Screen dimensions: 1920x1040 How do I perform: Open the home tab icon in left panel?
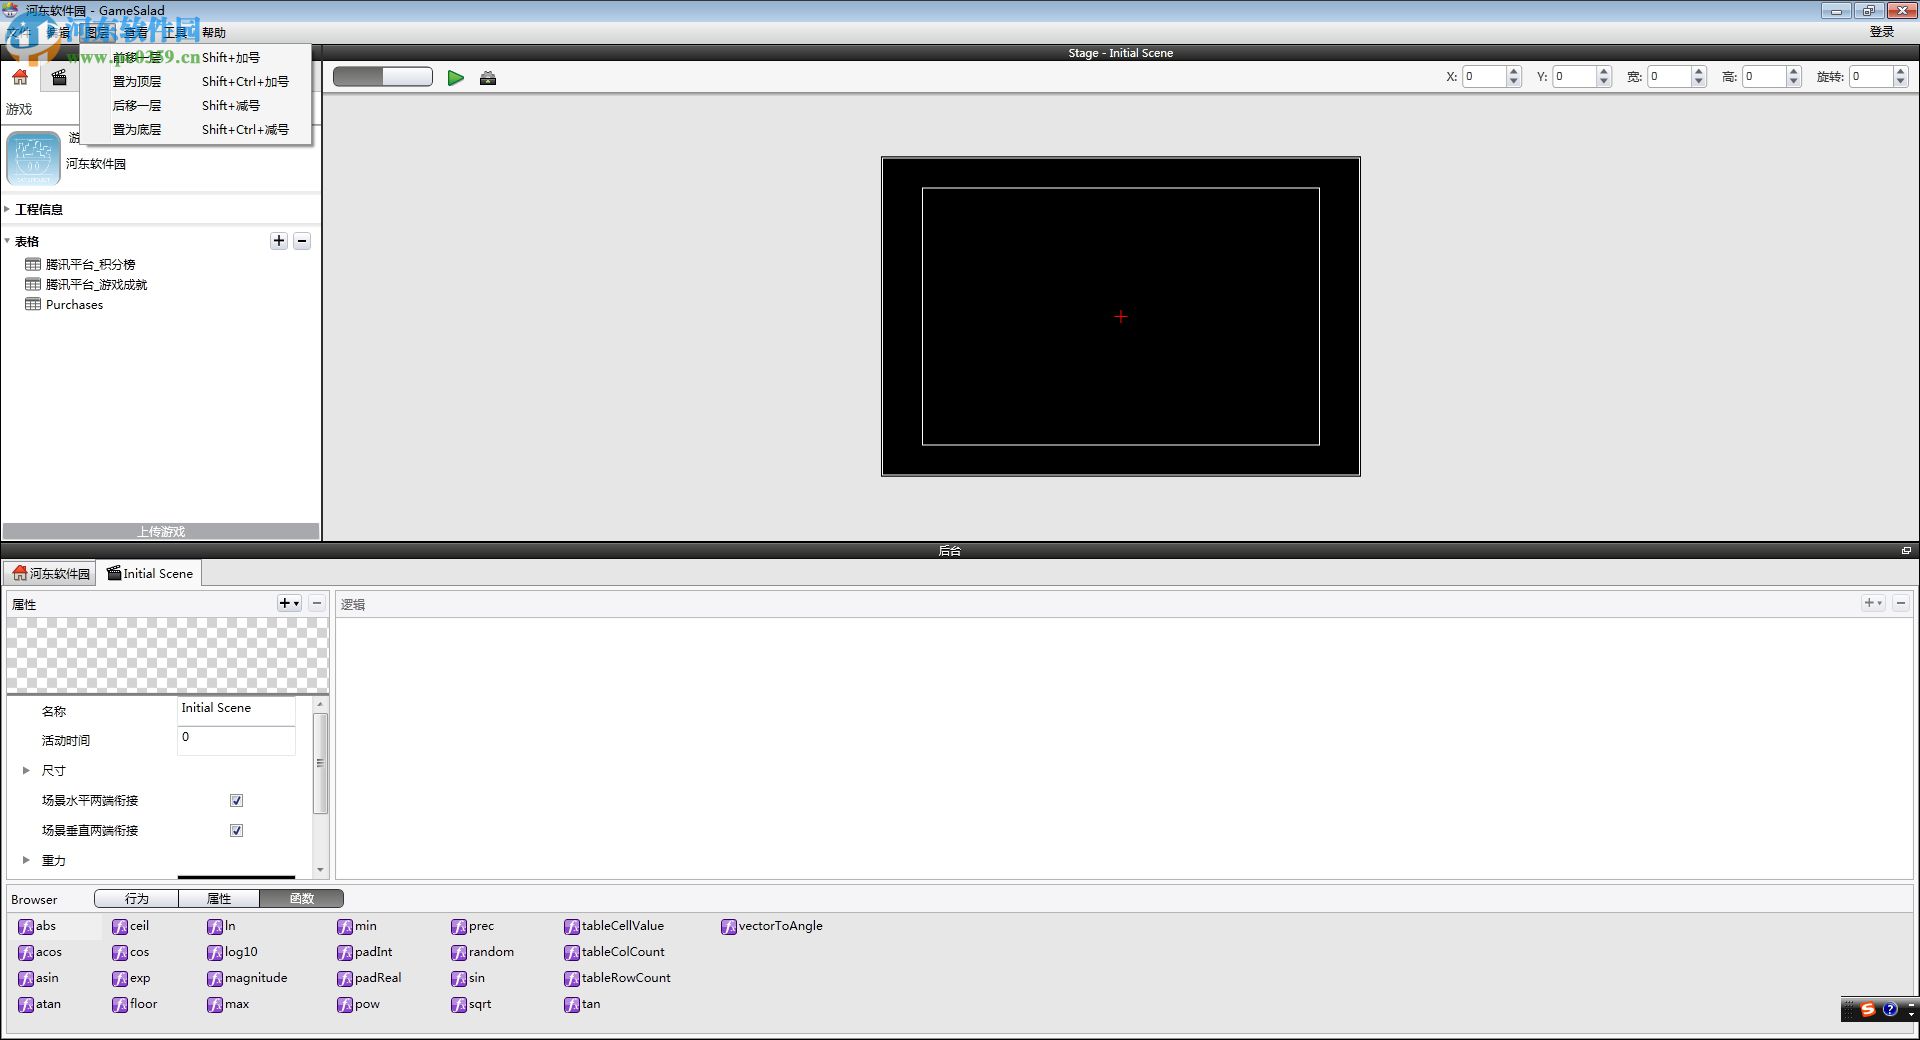(20, 77)
